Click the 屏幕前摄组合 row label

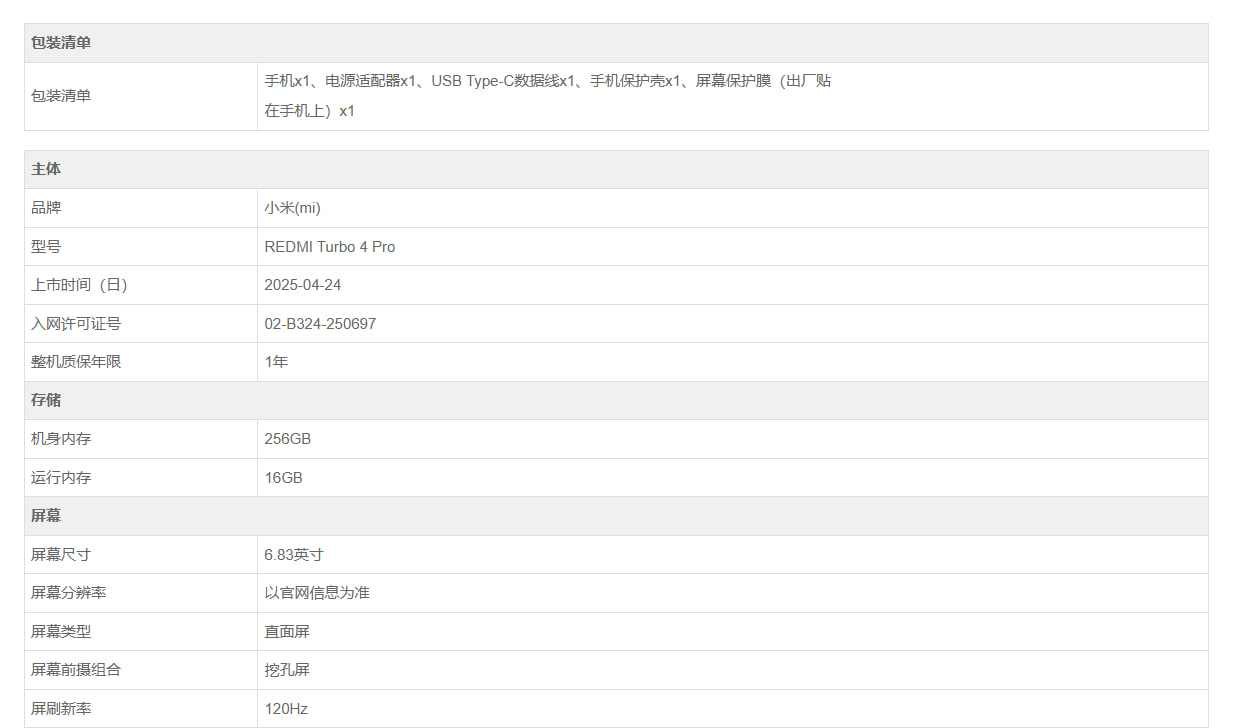[76, 670]
